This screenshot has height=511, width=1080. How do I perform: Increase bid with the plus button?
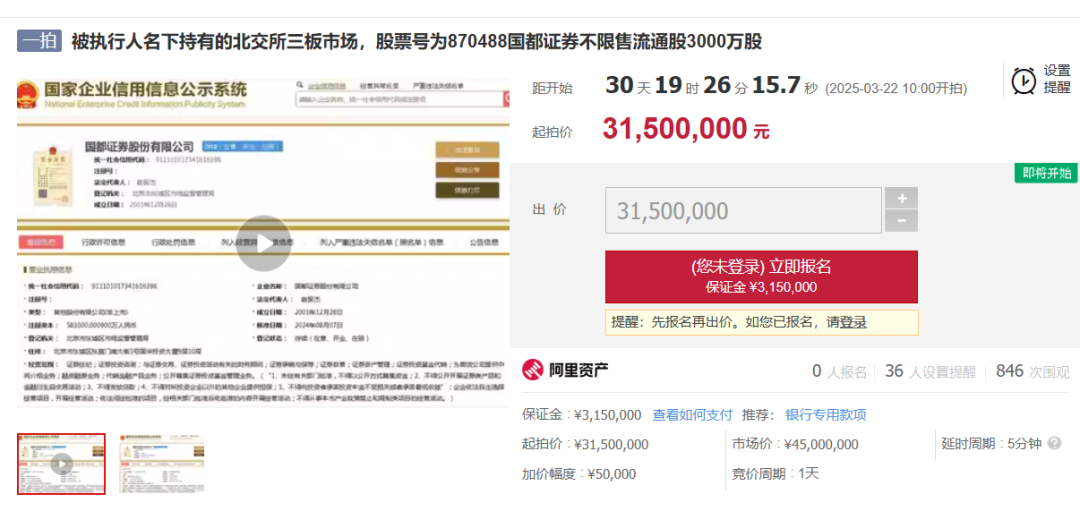901,198
